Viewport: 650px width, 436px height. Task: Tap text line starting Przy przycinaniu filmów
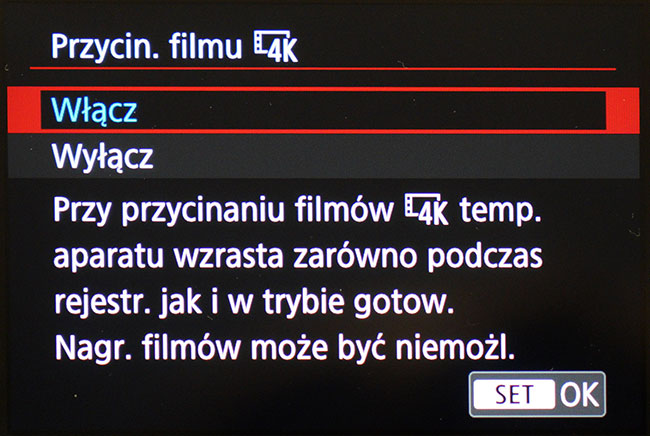[x=297, y=210]
